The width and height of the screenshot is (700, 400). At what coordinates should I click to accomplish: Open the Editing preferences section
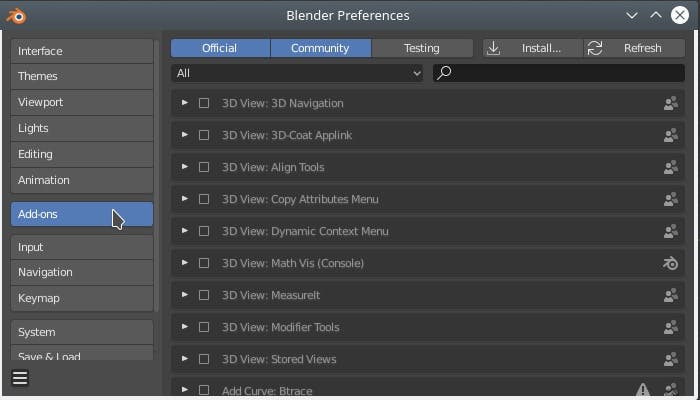pyautogui.click(x=82, y=154)
